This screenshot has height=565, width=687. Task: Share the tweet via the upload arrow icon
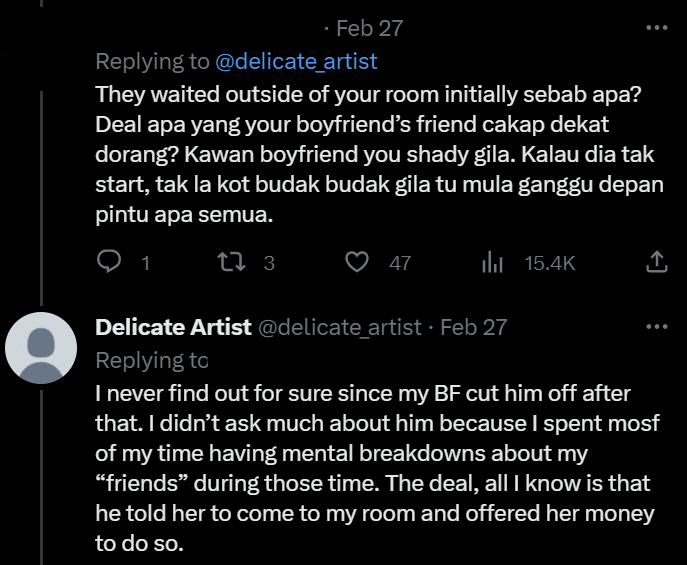pyautogui.click(x=656, y=261)
